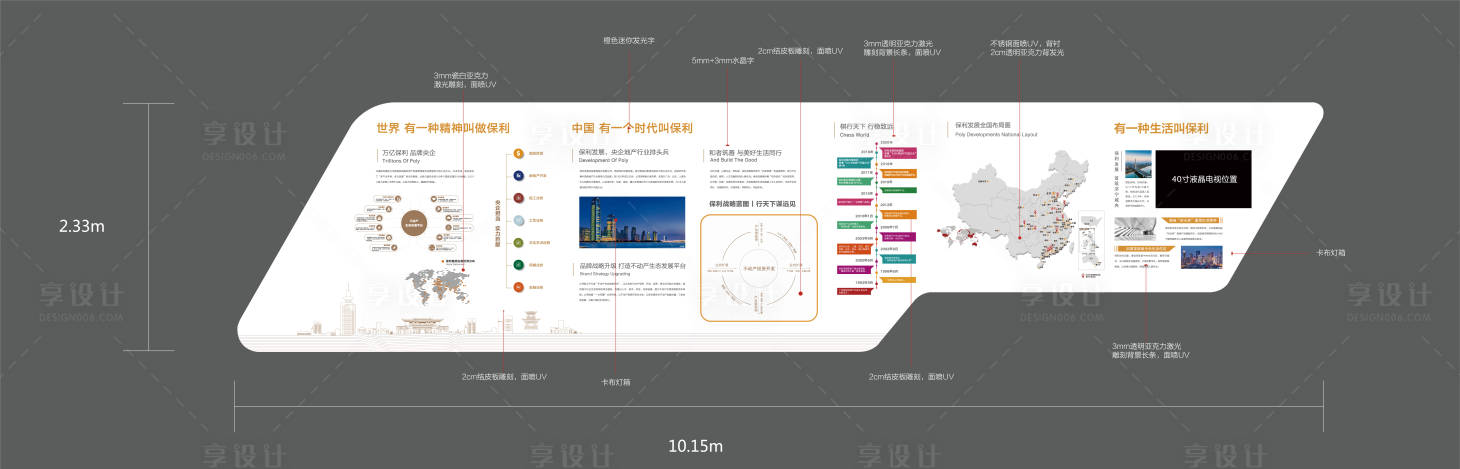Click the '棋行天下 行稳致远' timeline title
Viewport: 1460px width, 469px height.
coord(866,127)
